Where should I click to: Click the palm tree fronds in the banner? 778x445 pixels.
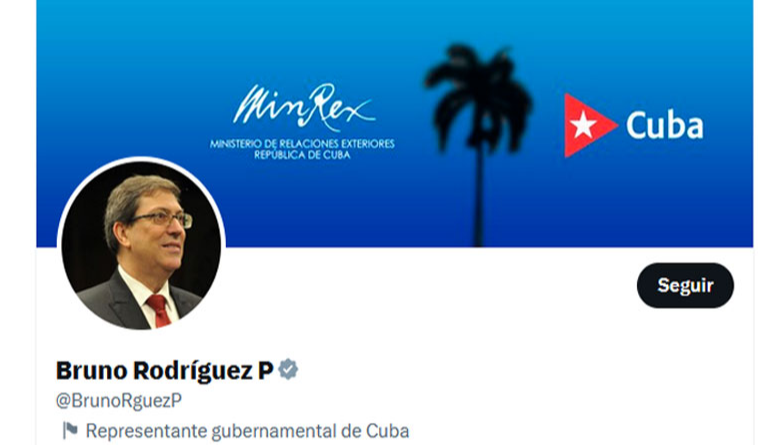(x=478, y=94)
